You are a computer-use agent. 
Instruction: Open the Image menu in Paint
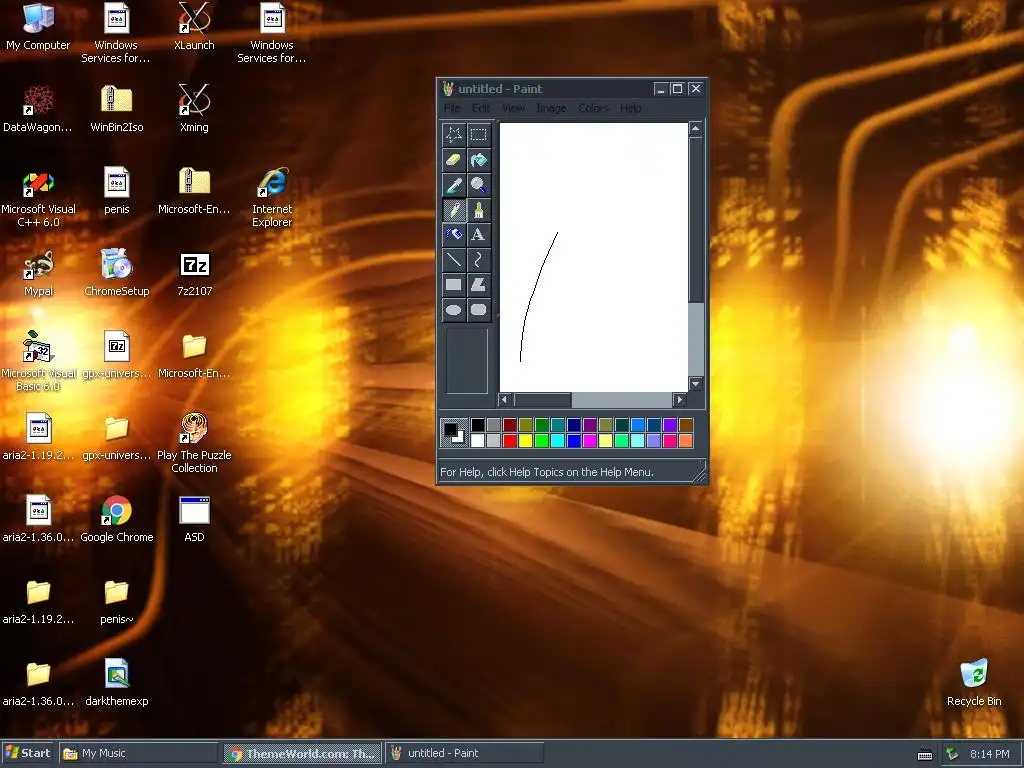coord(551,108)
